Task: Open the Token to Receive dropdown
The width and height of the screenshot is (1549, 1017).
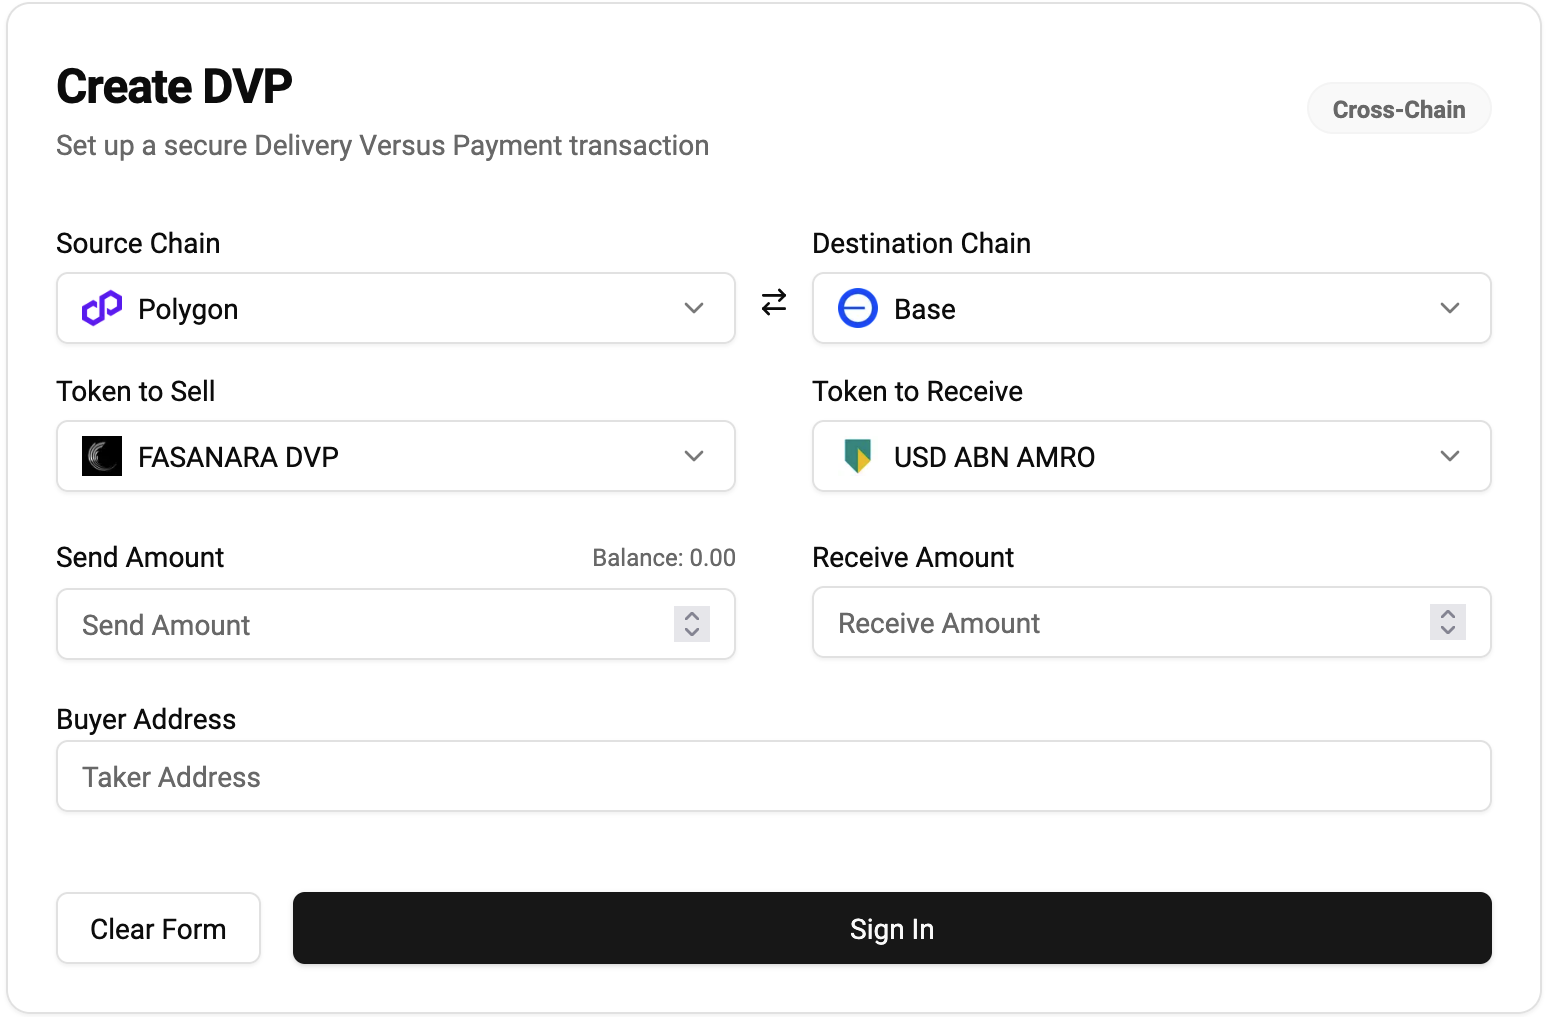Action: click(x=1152, y=456)
